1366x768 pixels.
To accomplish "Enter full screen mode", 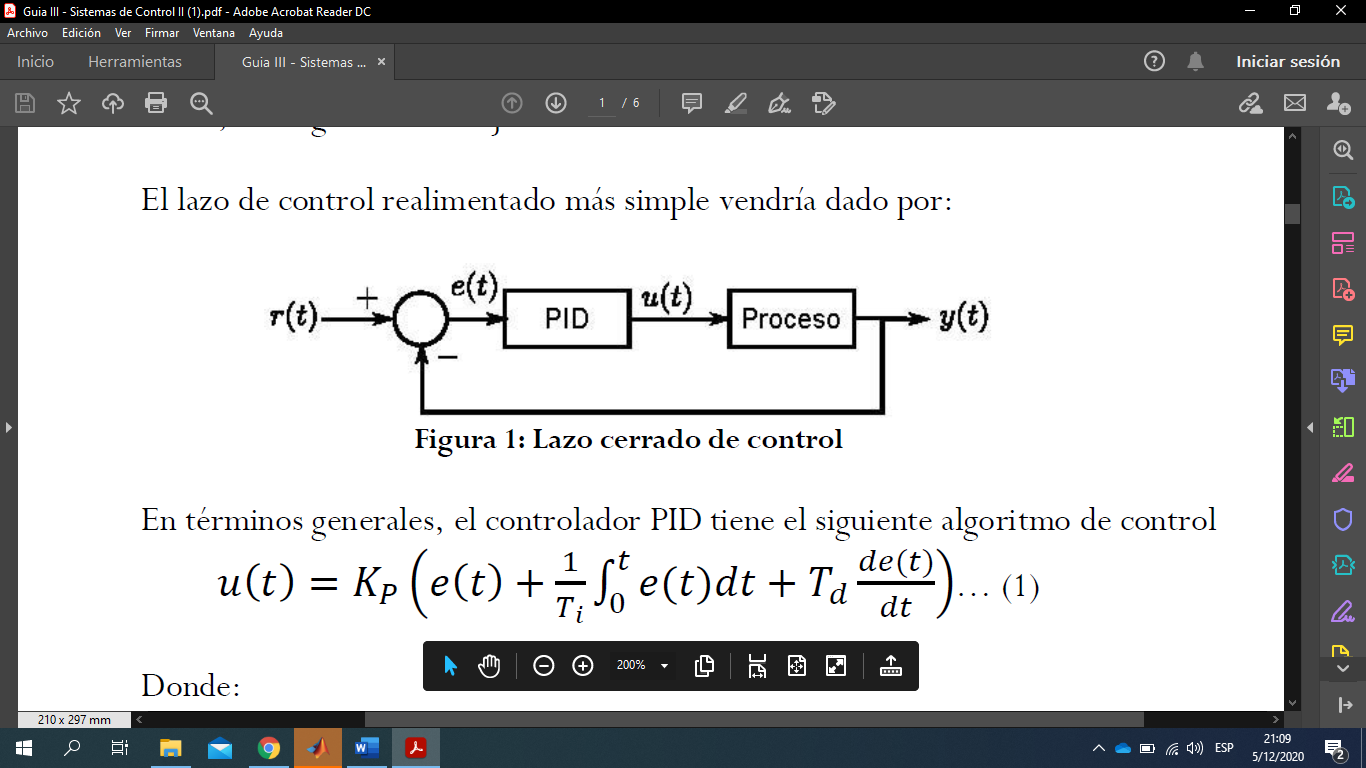I will pyautogui.click(x=836, y=666).
